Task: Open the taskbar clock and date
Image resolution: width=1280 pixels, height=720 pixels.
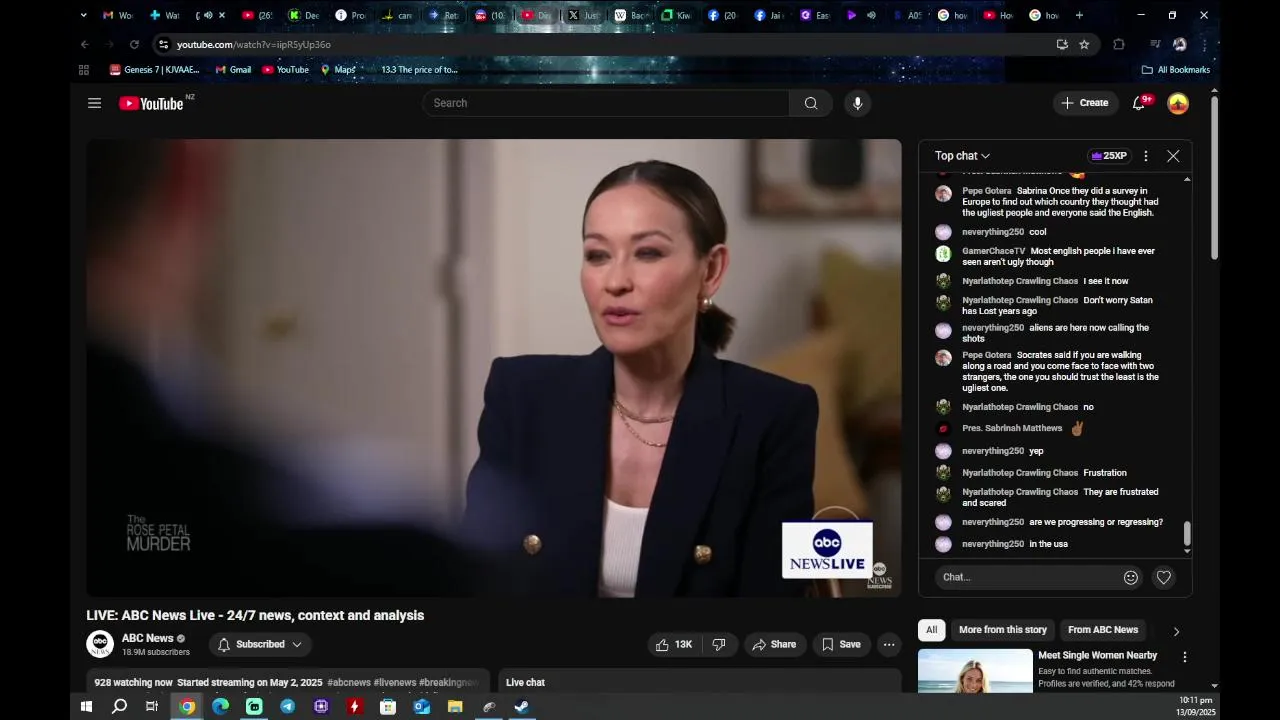Action: pyautogui.click(x=1196, y=706)
